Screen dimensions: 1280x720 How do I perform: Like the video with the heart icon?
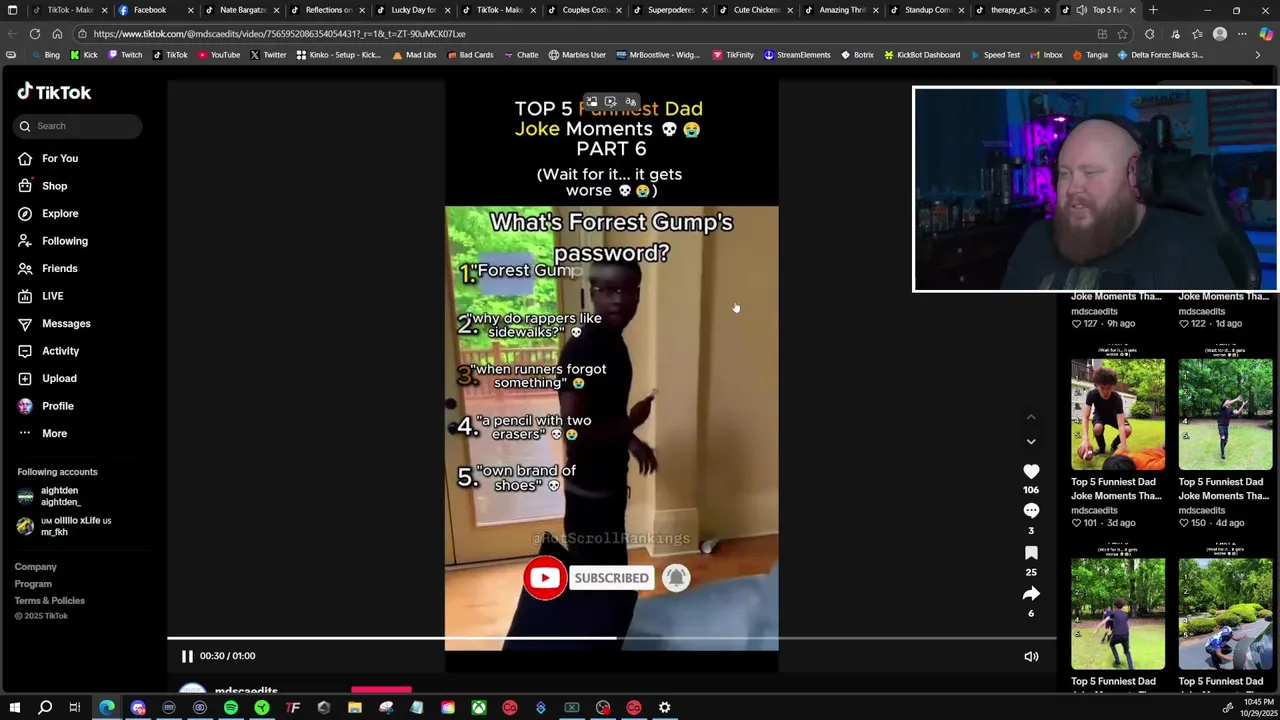[x=1031, y=471]
